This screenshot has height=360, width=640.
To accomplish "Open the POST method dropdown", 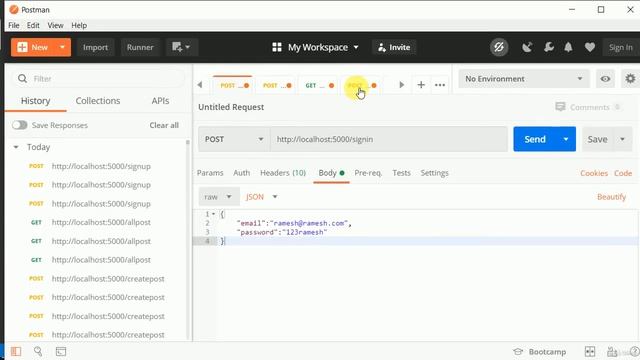I will (234, 139).
